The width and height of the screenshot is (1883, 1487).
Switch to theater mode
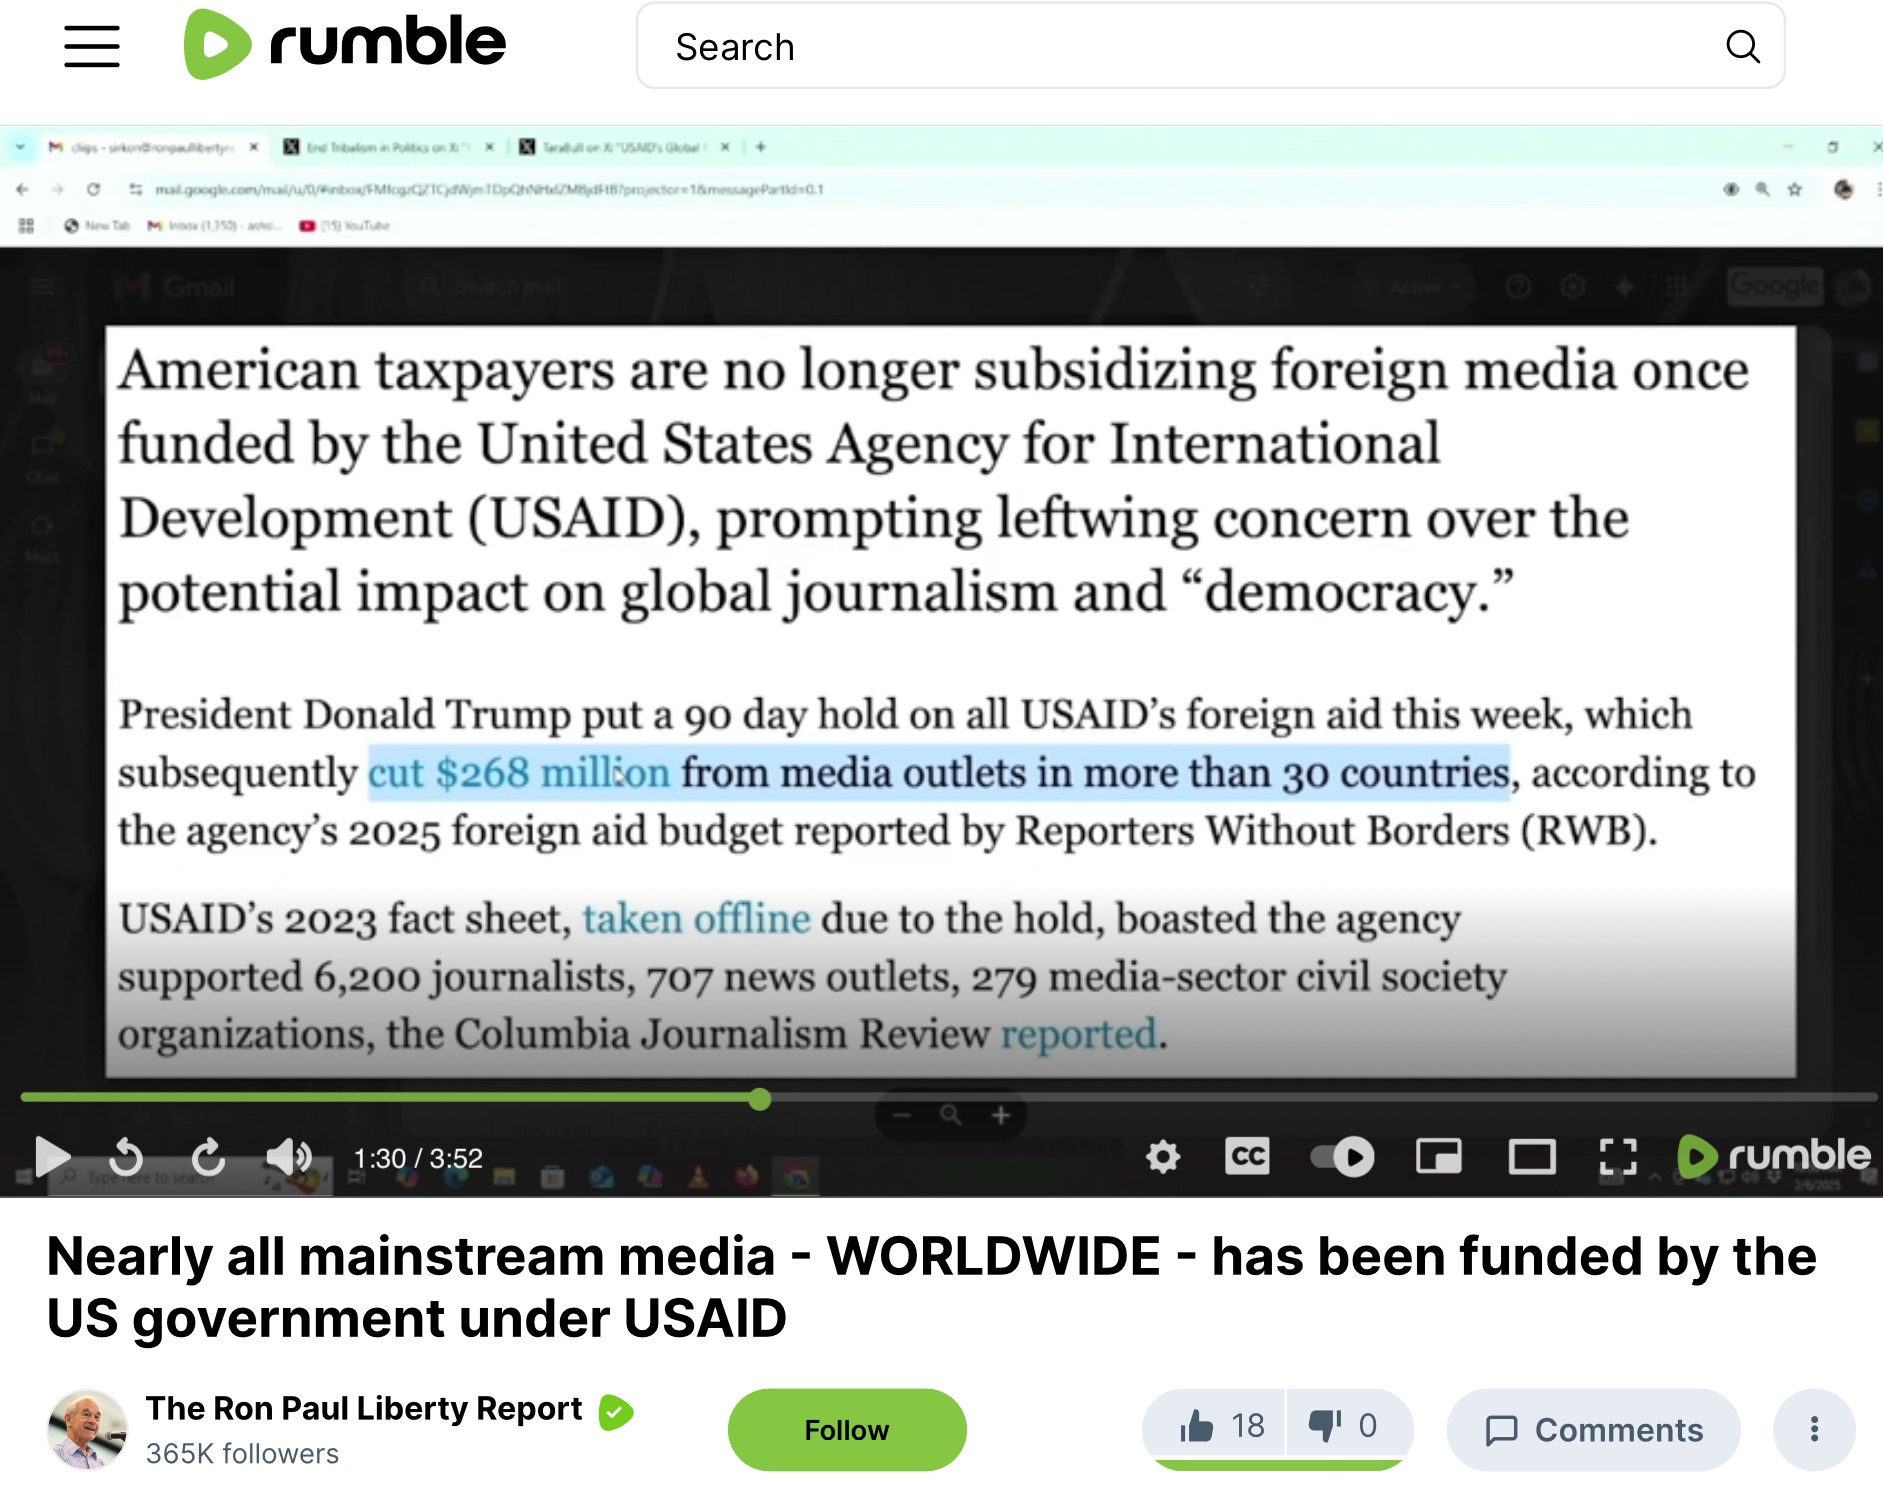[x=1531, y=1157]
